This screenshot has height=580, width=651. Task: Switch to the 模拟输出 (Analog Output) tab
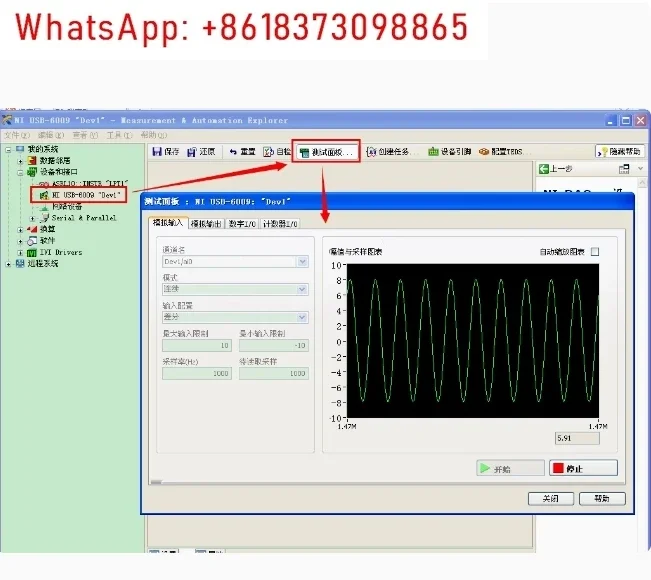point(206,224)
